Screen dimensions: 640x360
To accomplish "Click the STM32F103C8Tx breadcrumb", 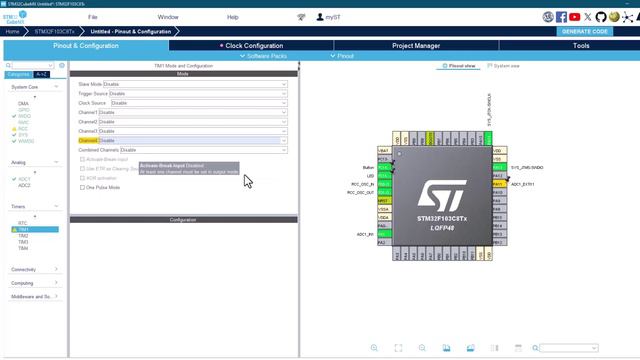I will (54, 31).
